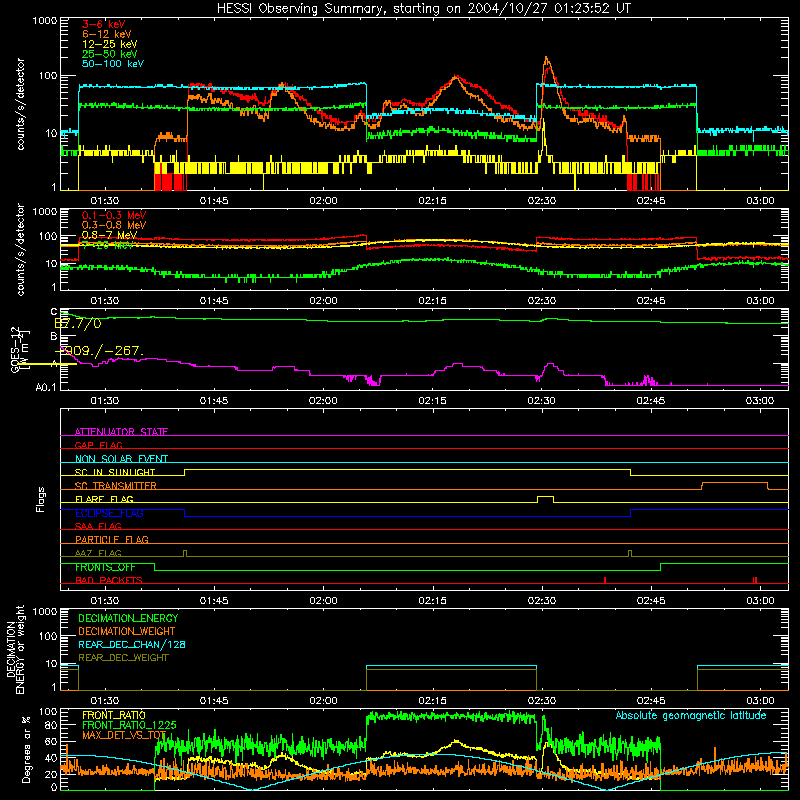Click the yellow FRONT_RATIO legend label

click(x=114, y=715)
